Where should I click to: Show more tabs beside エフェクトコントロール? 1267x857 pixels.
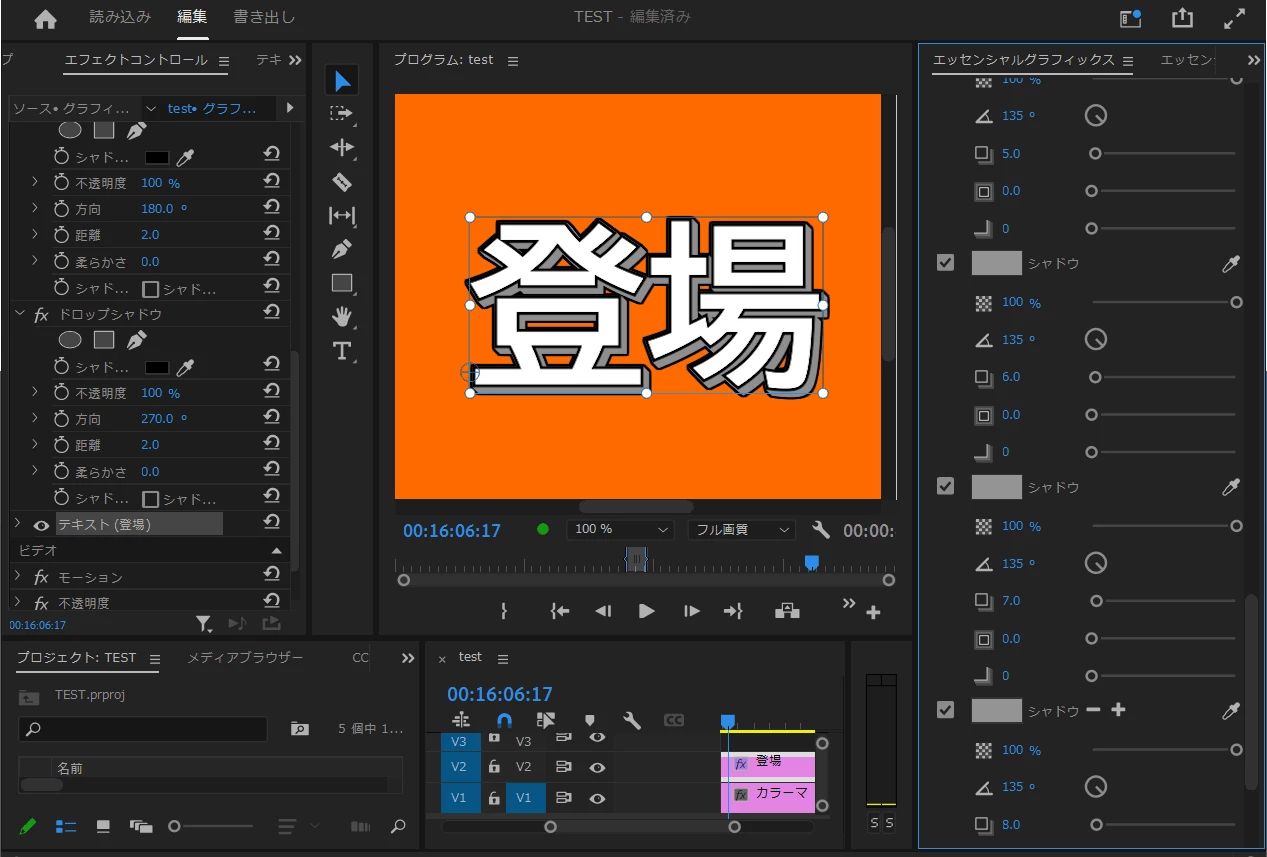(295, 60)
